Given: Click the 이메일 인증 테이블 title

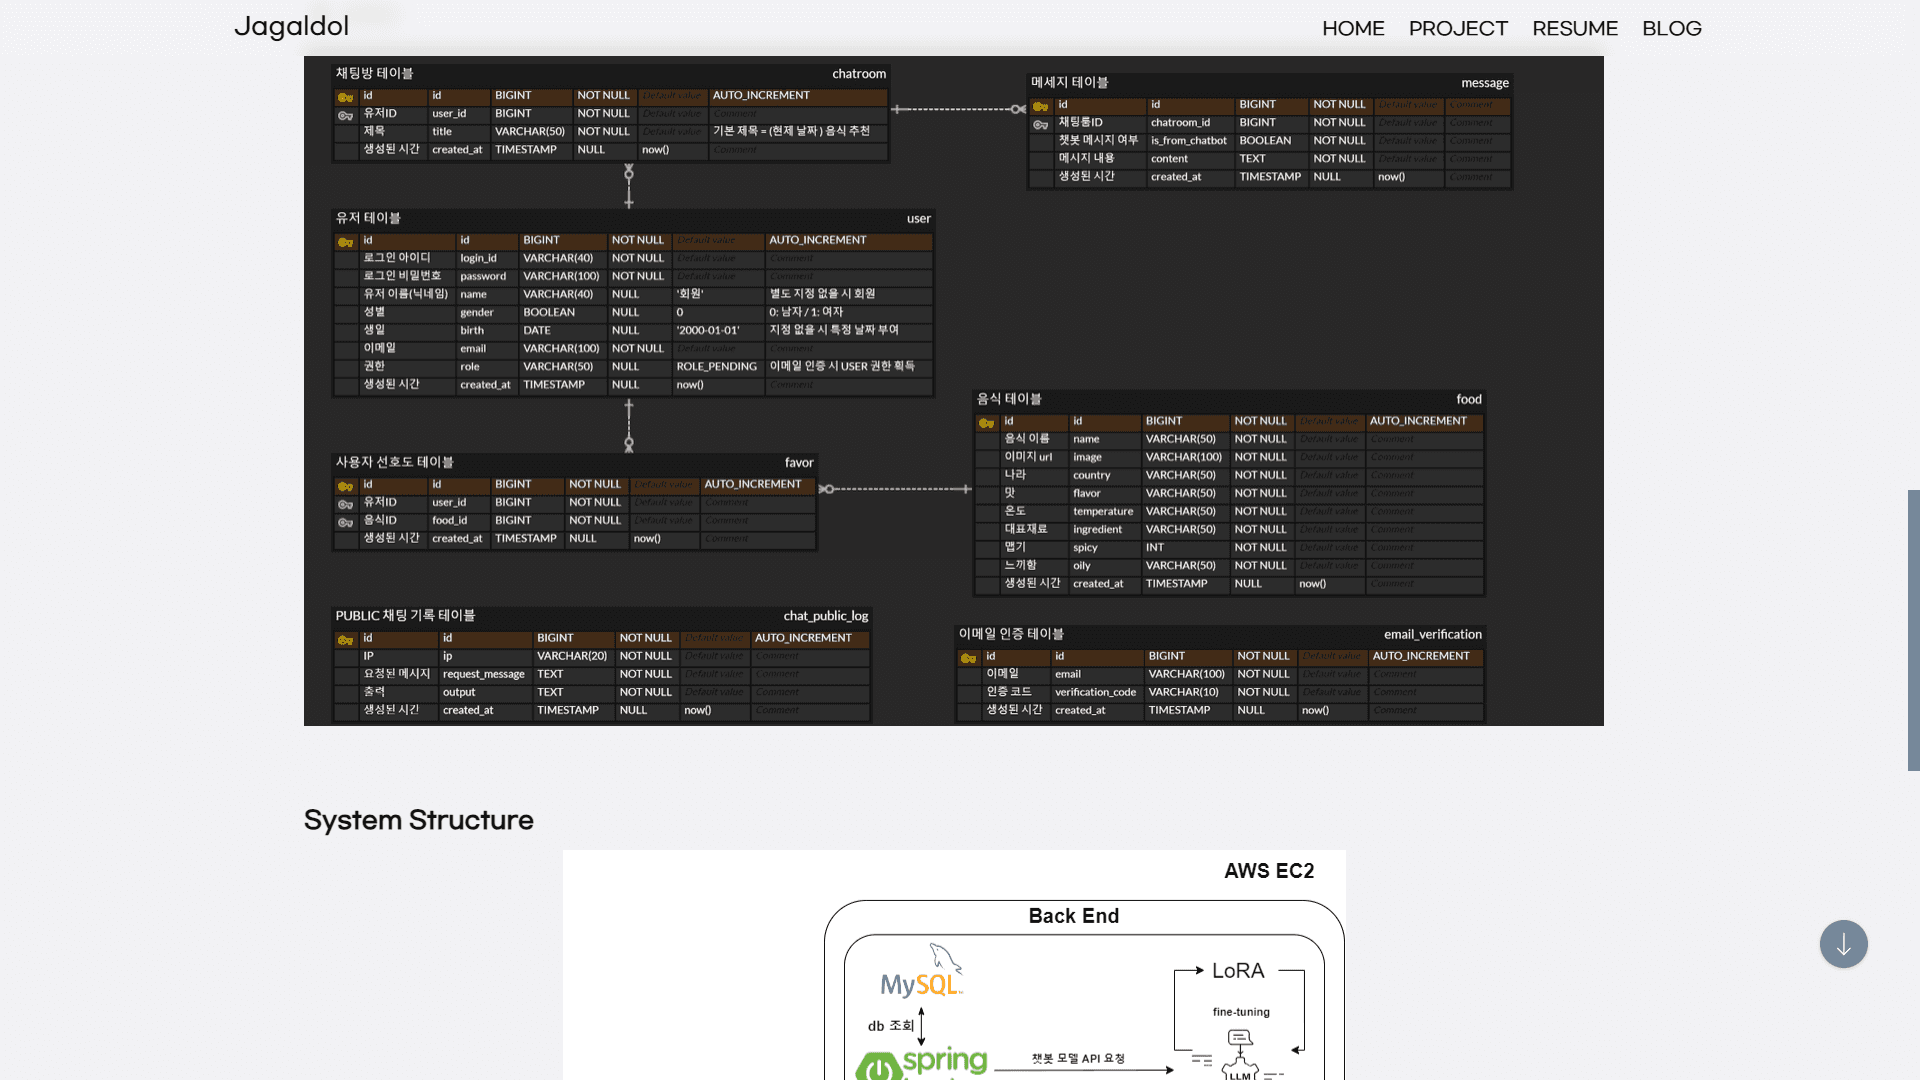Looking at the screenshot, I should tap(1011, 634).
